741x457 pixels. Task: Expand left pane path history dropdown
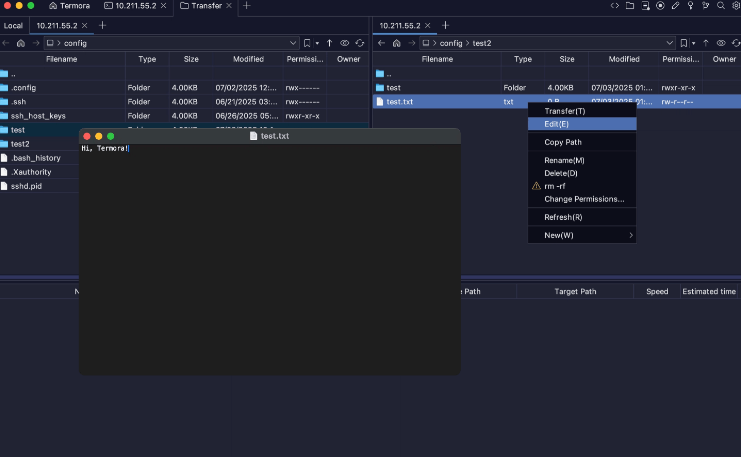click(293, 43)
